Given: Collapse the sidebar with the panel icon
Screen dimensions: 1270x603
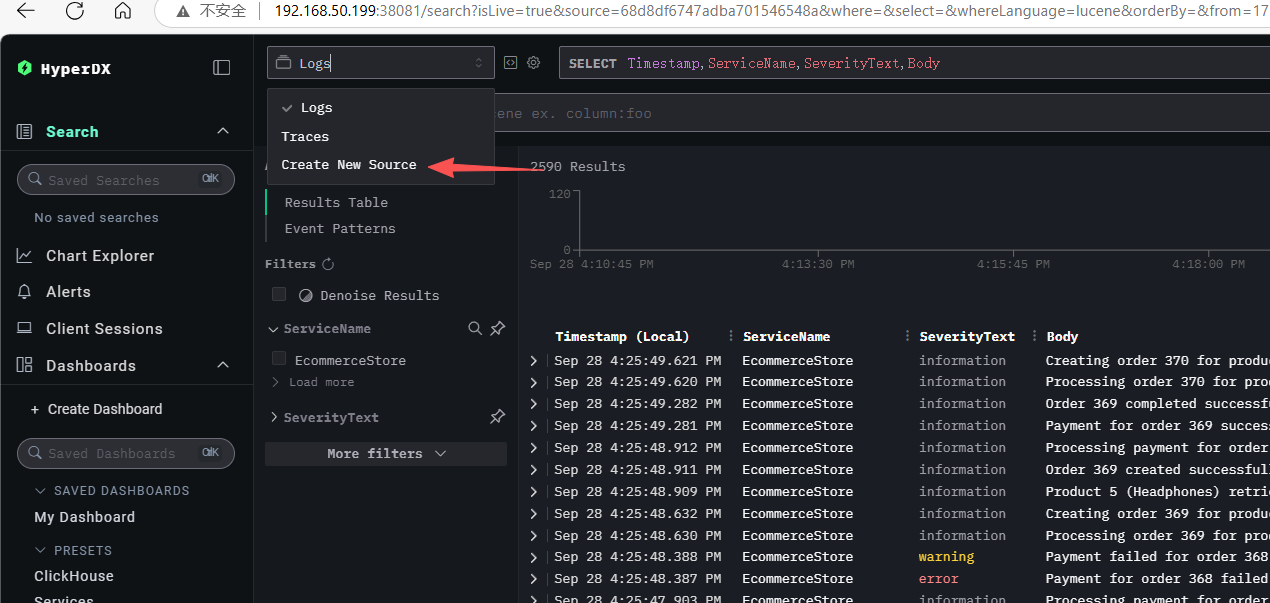Looking at the screenshot, I should point(222,68).
